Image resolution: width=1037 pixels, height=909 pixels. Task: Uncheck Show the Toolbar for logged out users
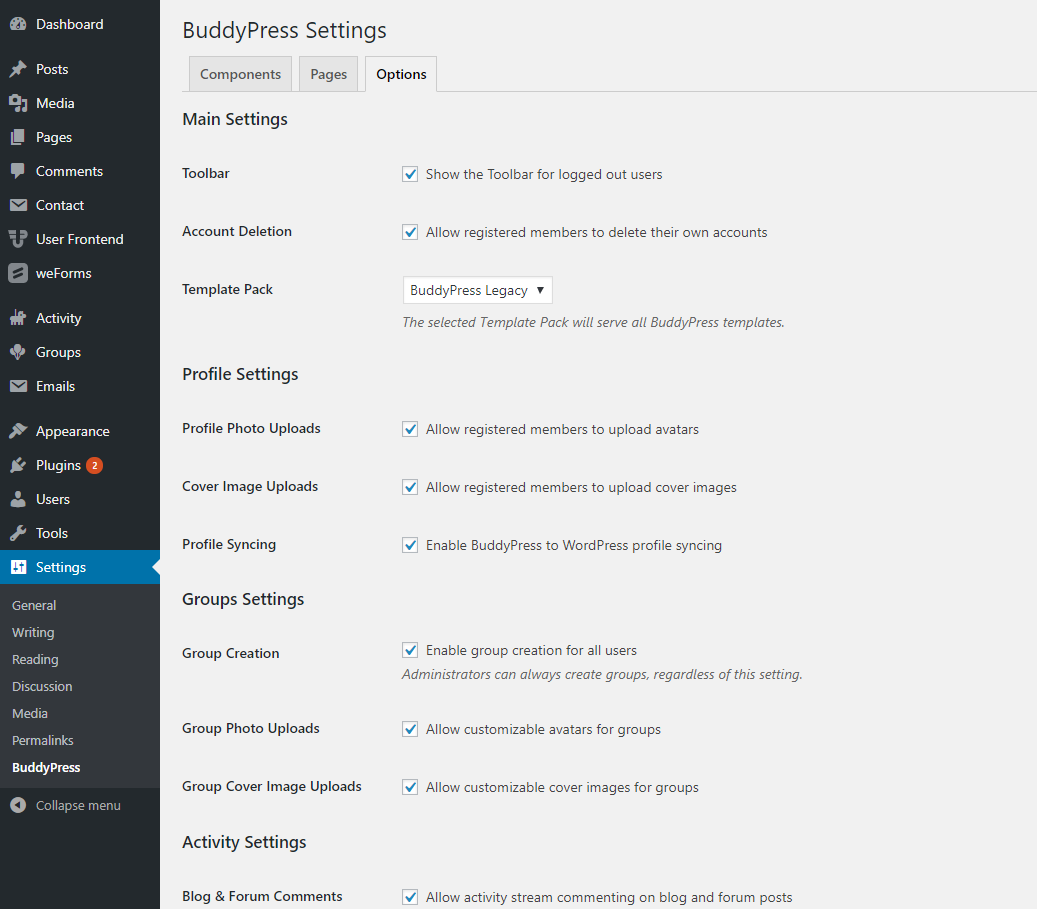point(410,174)
